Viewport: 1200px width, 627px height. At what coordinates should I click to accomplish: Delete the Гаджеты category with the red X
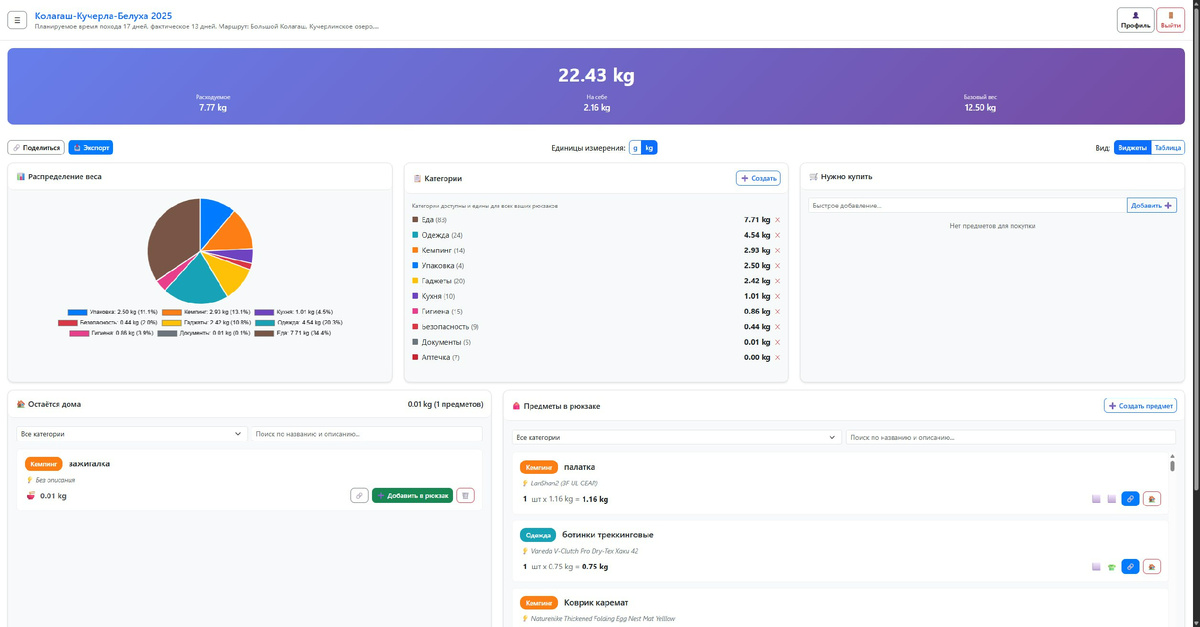point(777,281)
